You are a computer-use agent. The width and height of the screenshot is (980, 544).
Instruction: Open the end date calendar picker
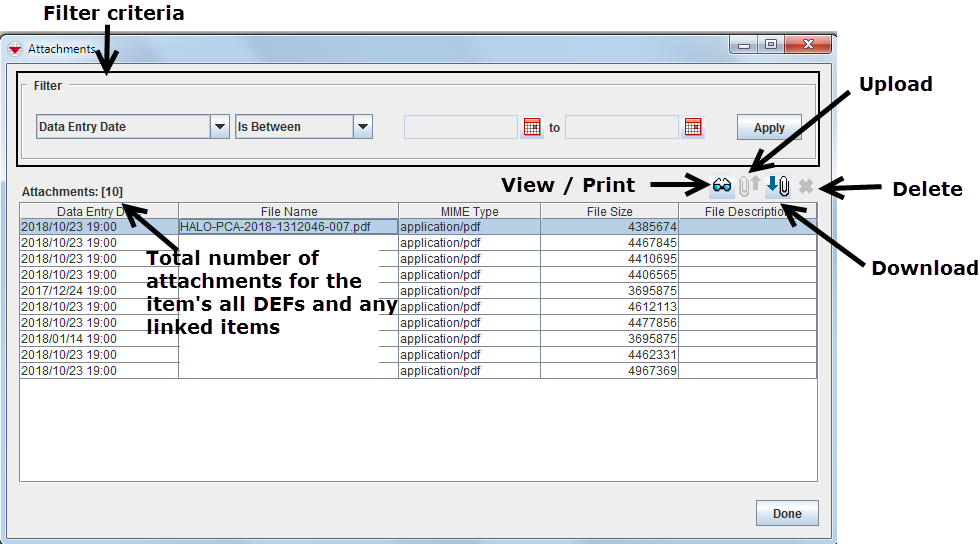(x=693, y=127)
